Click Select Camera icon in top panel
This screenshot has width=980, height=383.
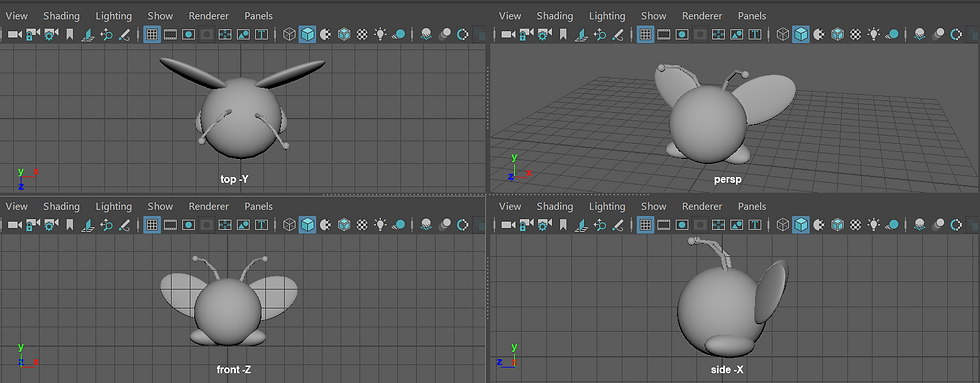14,34
